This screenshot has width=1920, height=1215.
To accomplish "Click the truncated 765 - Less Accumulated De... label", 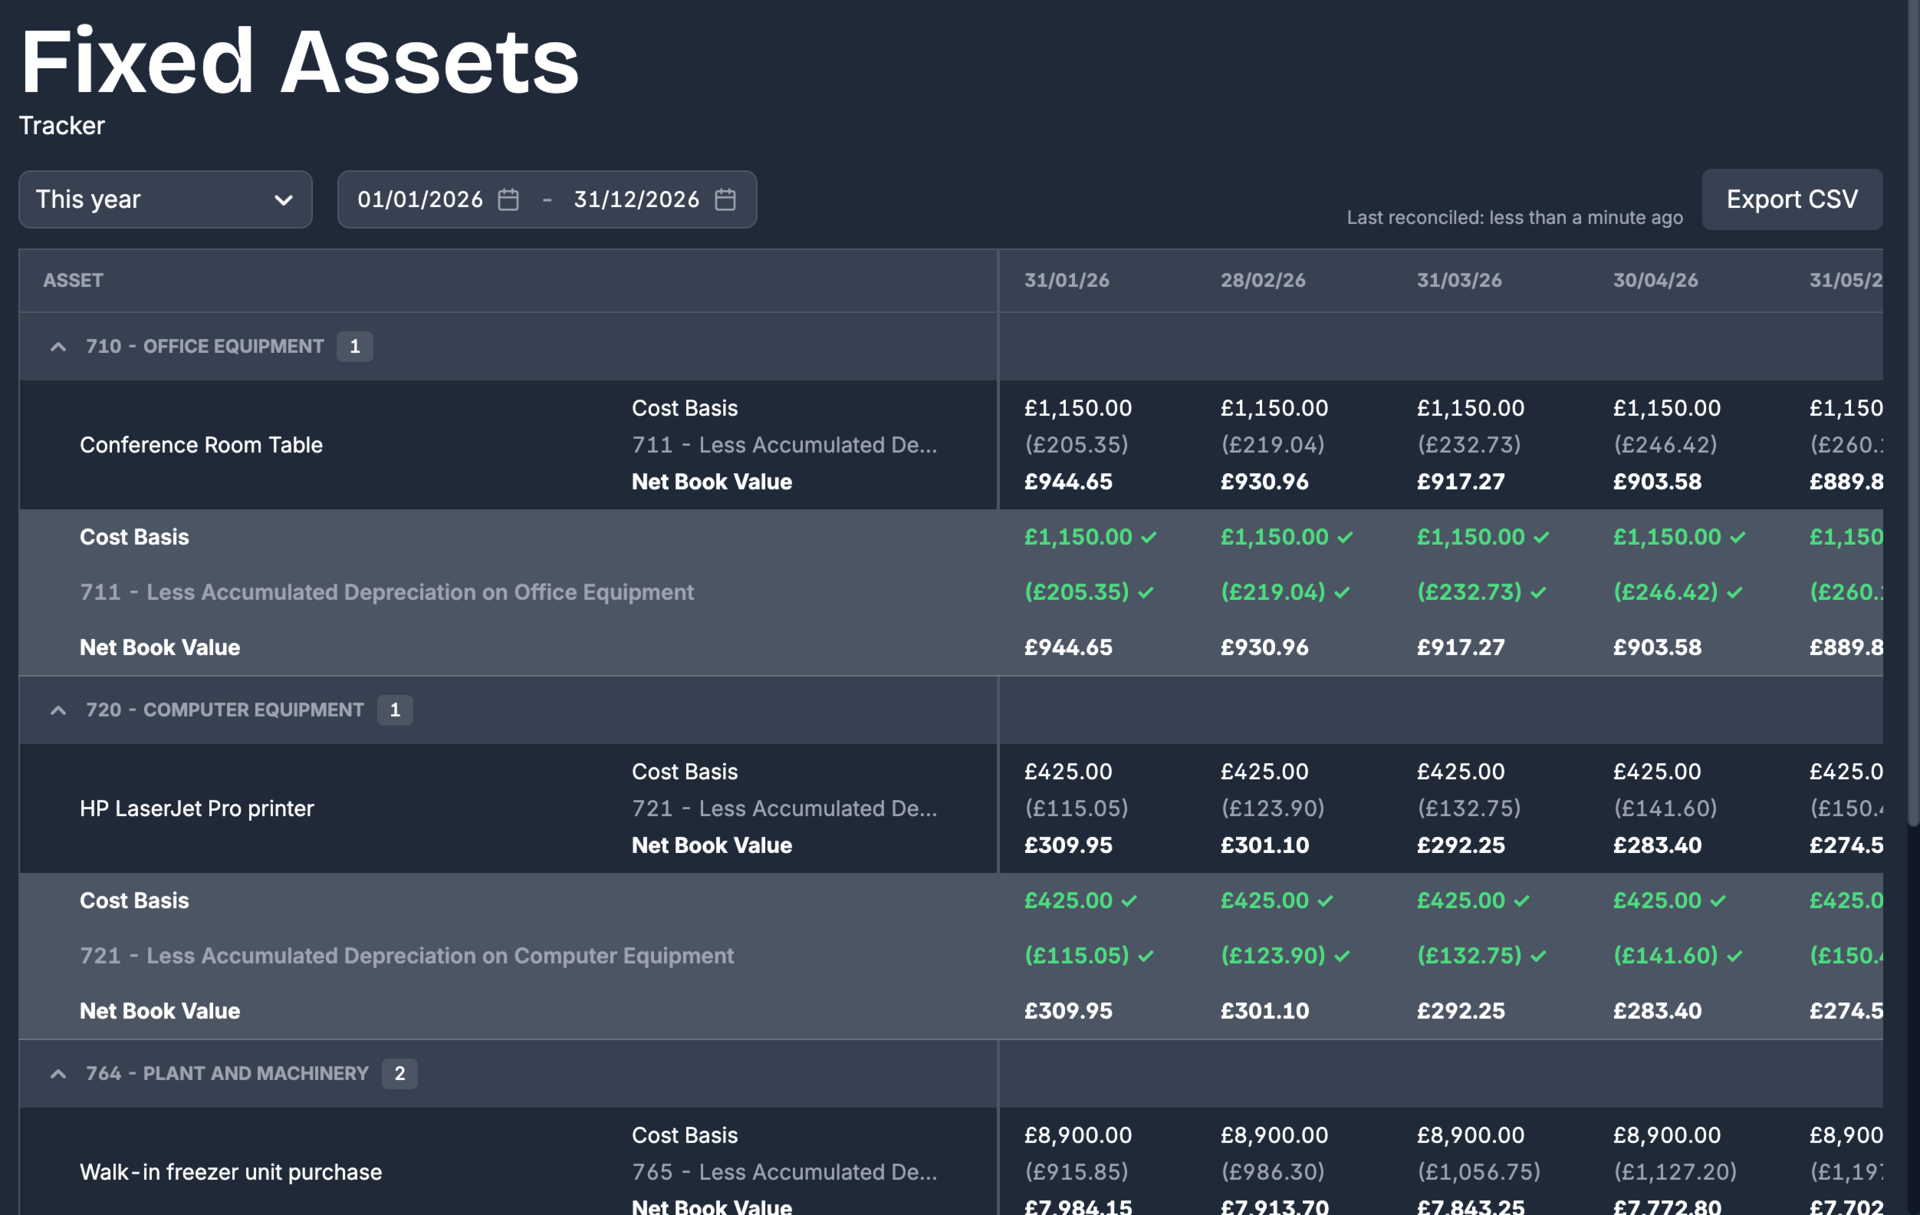I will click(784, 1172).
